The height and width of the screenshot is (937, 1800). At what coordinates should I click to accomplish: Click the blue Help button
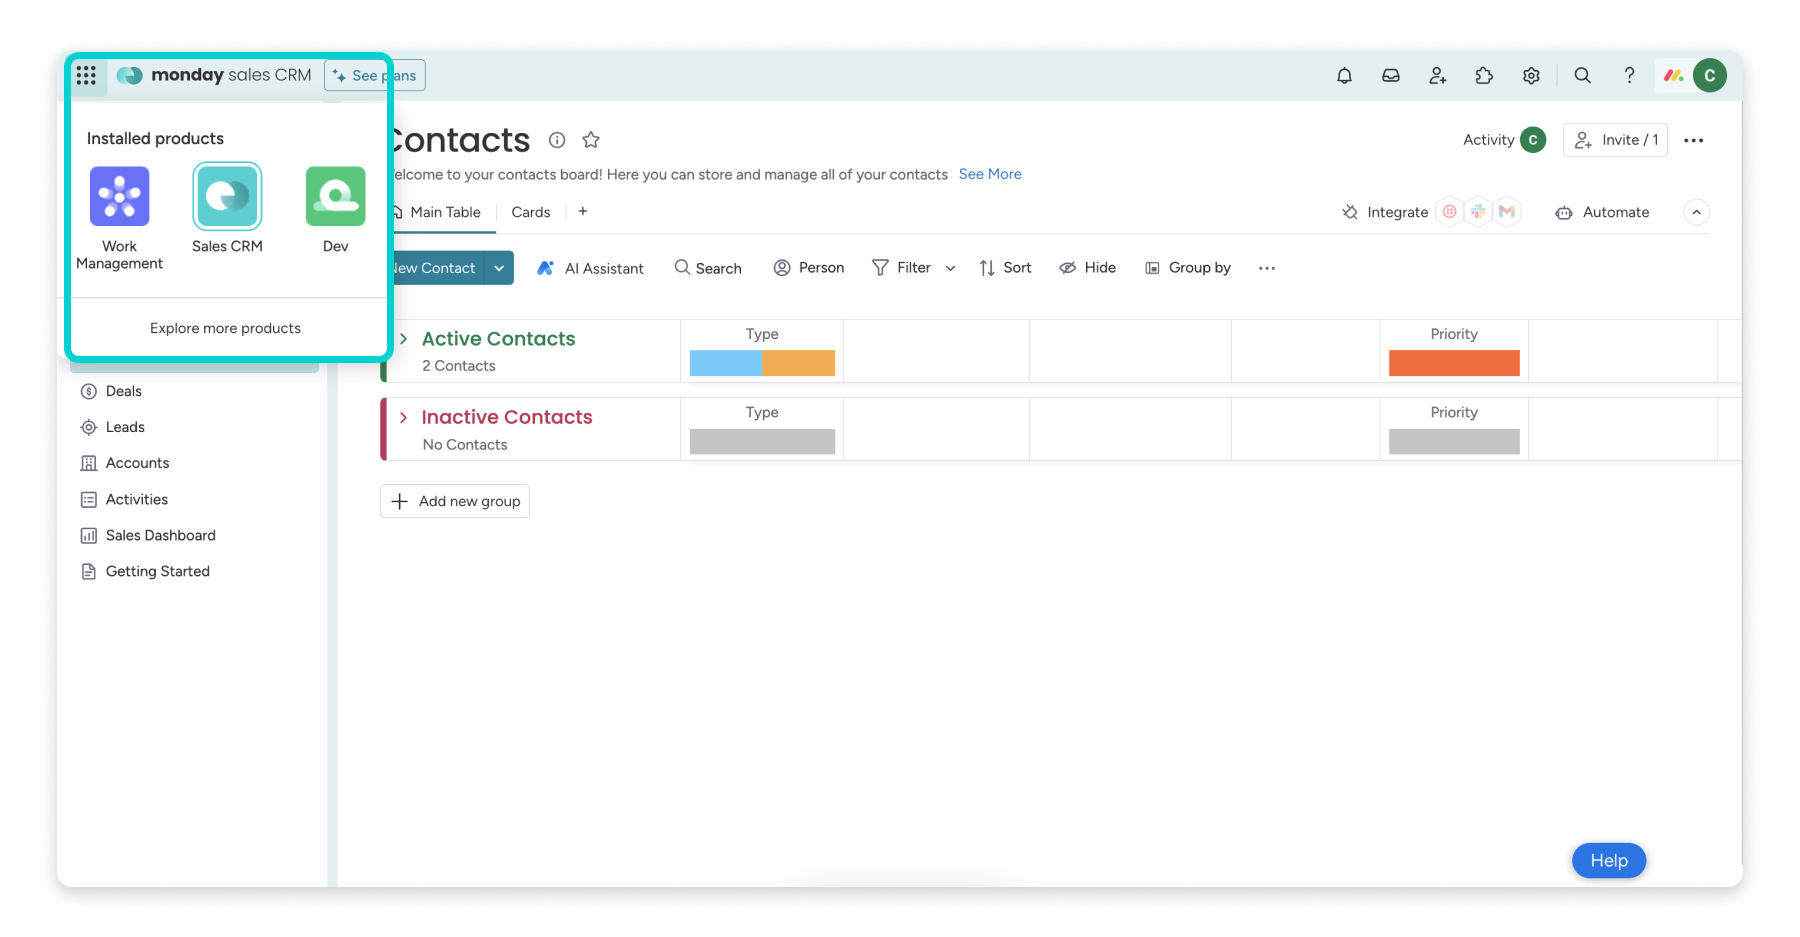[x=1609, y=860]
